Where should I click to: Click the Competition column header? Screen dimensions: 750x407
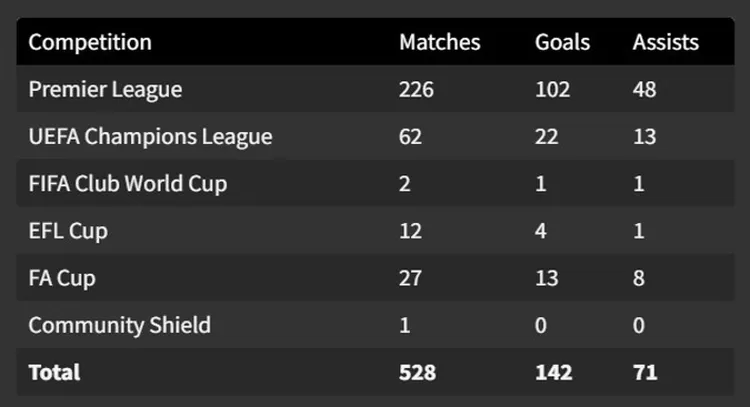(90, 42)
